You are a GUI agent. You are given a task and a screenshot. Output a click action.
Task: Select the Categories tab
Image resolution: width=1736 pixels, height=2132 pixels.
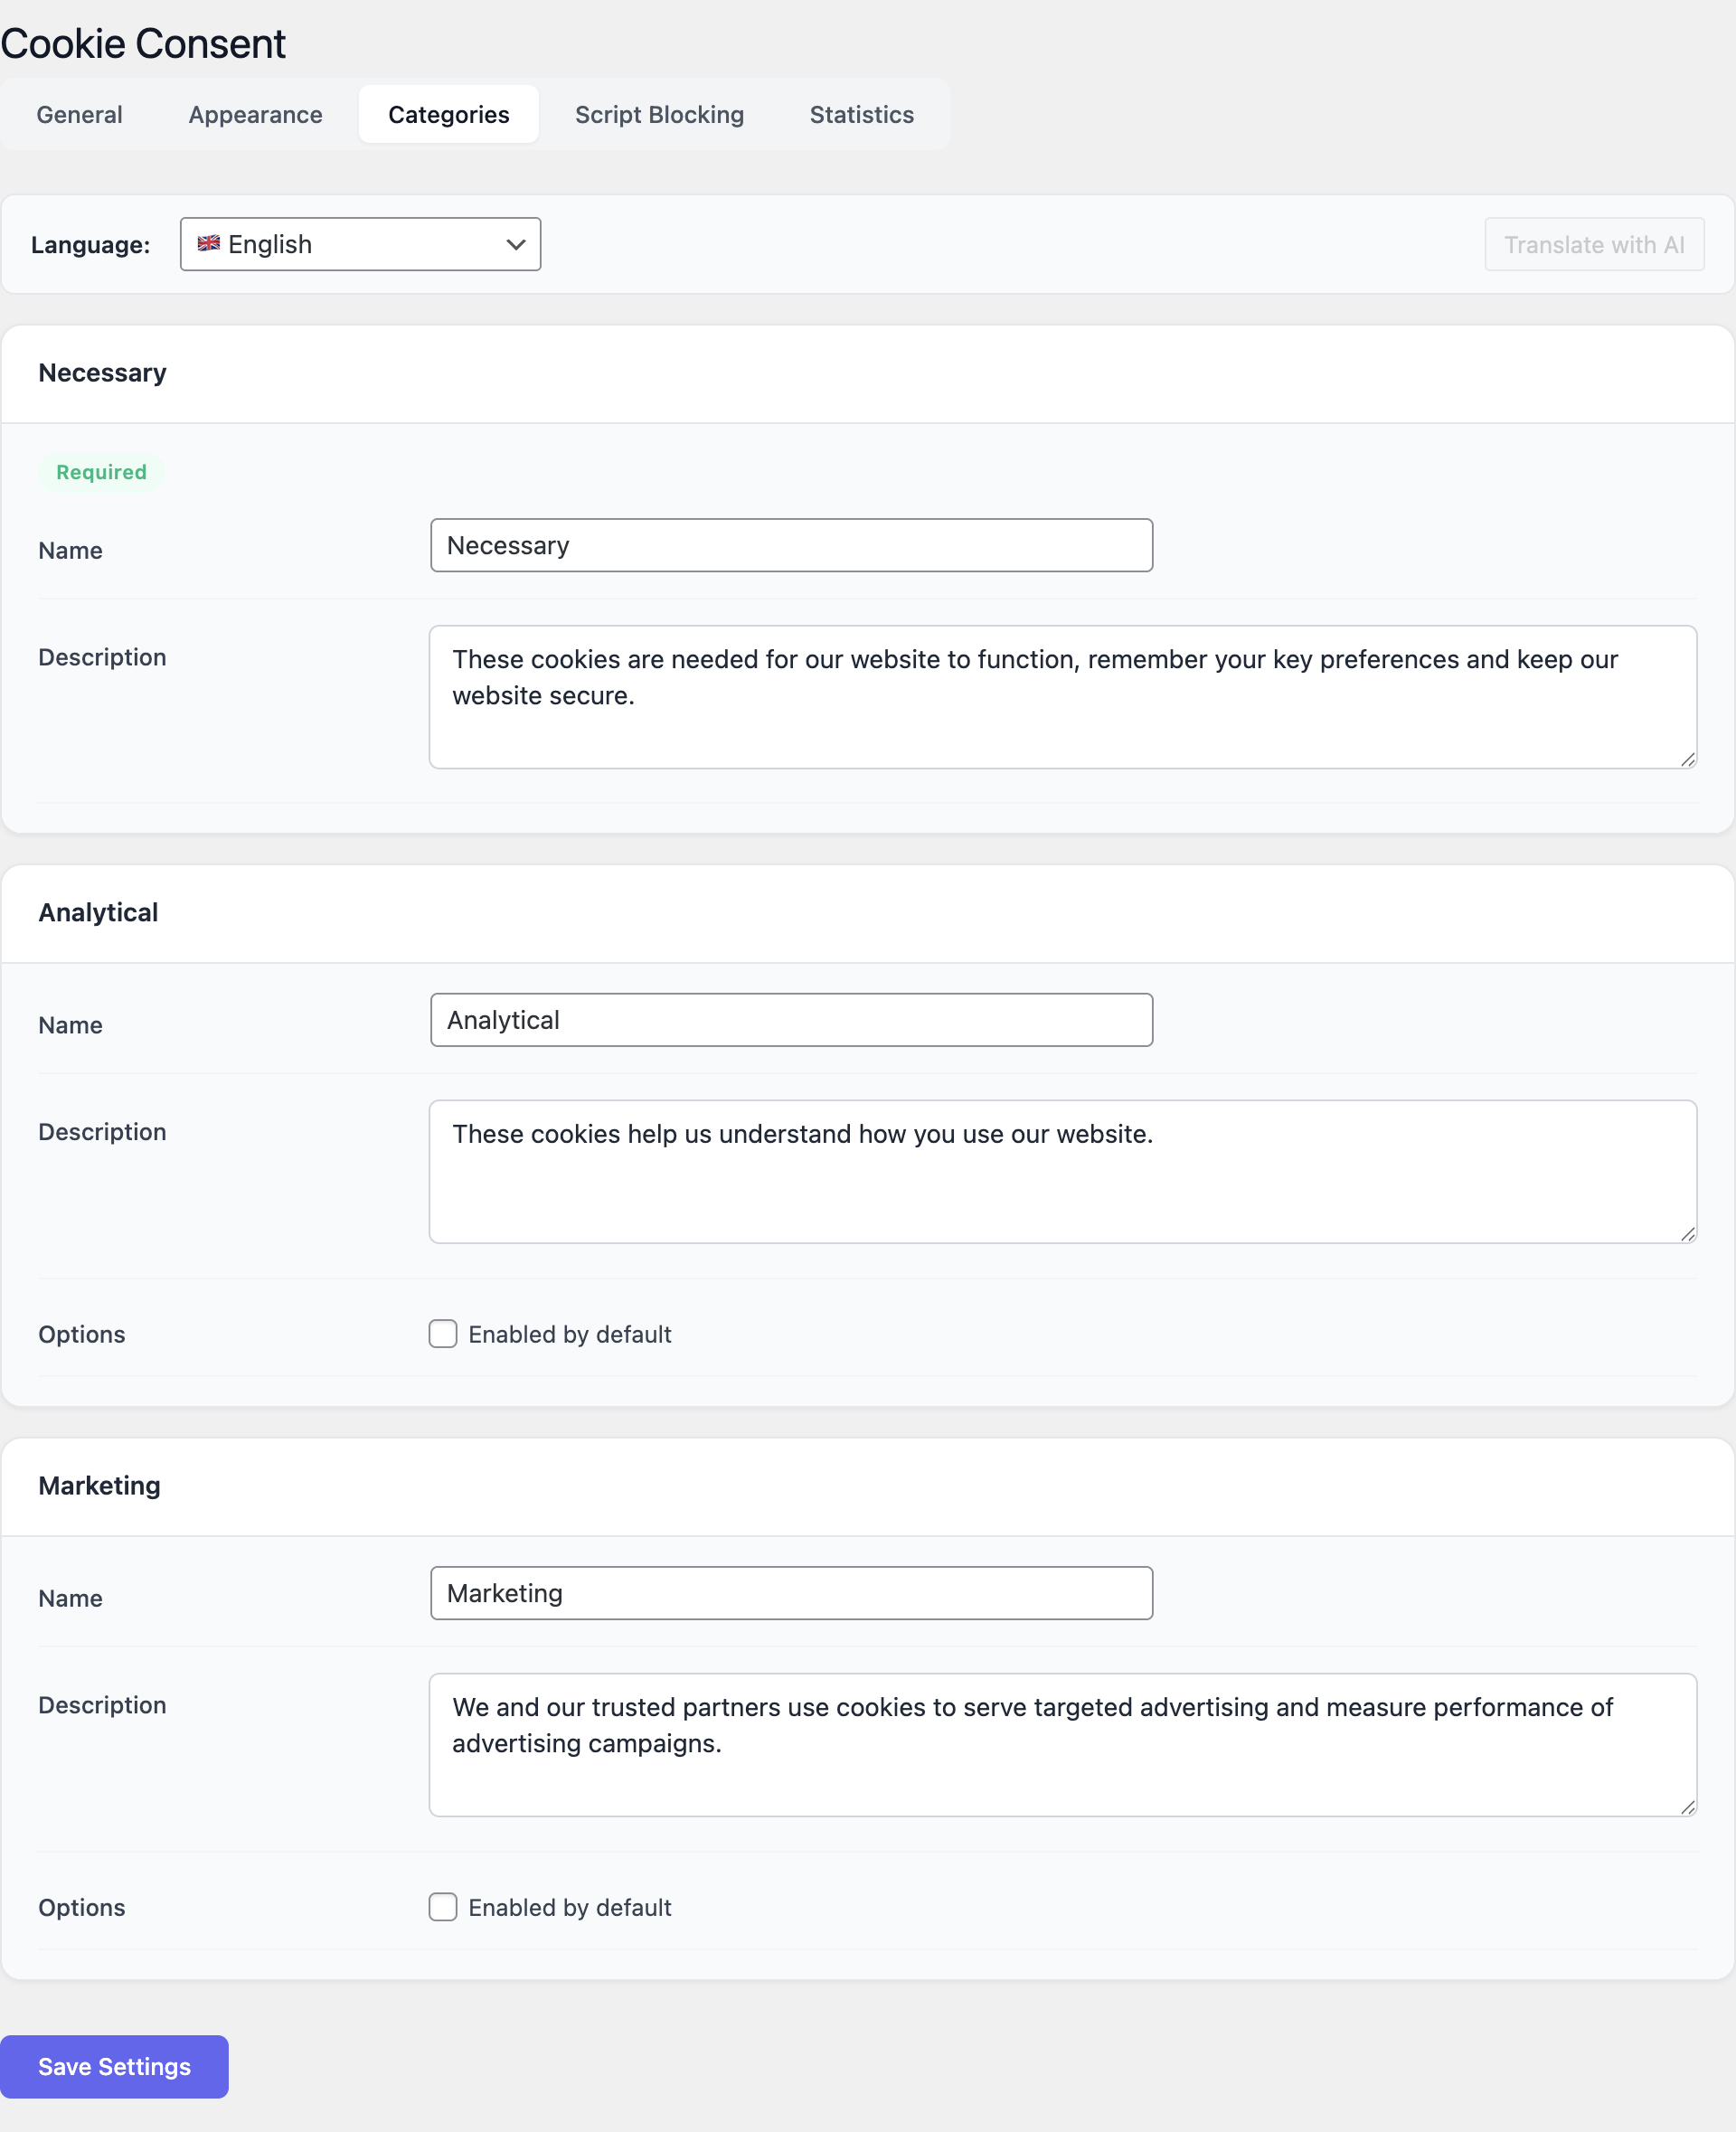[448, 115]
